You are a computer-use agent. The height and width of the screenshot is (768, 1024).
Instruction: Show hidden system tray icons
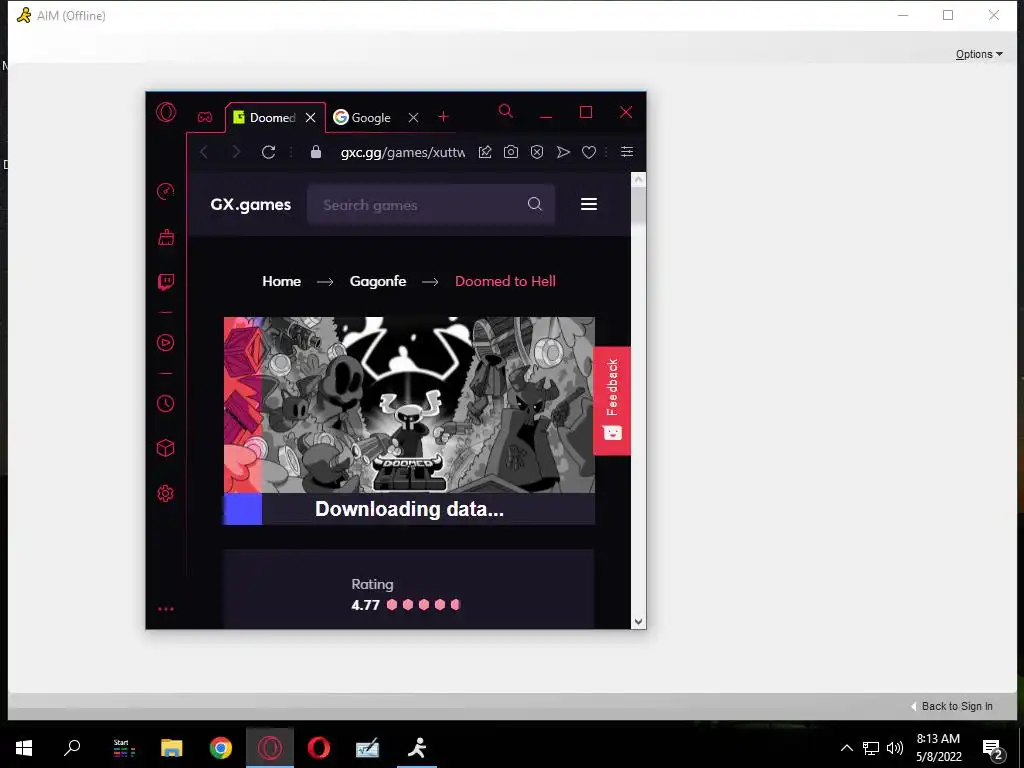tap(846, 748)
